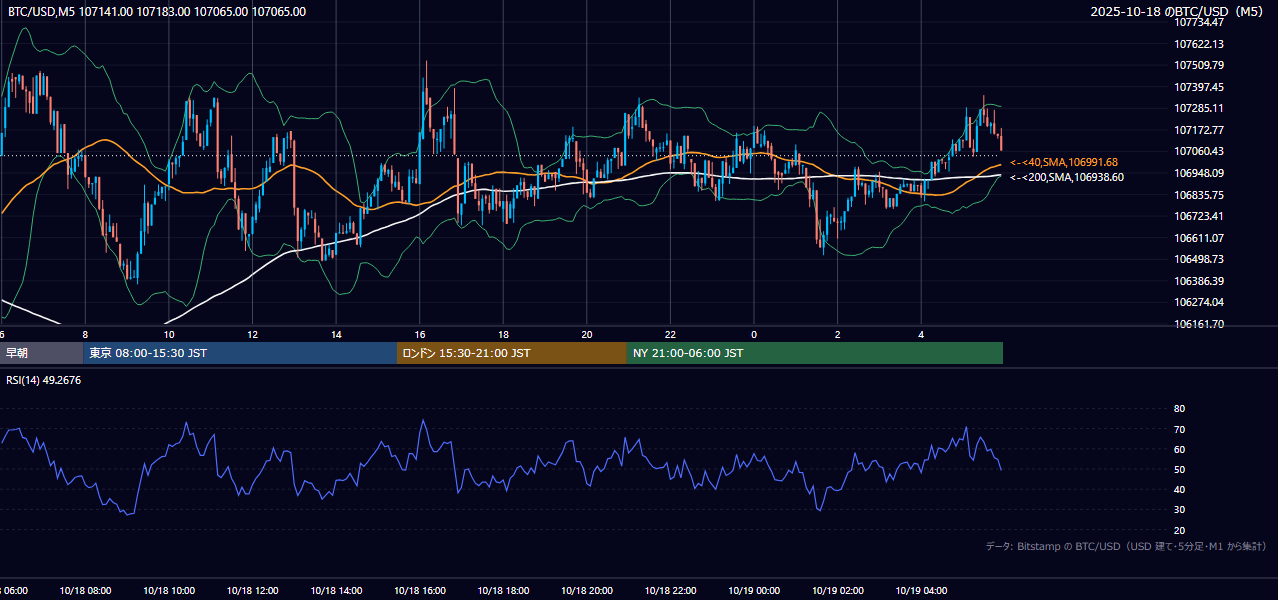Click the hour label 22 under the price chart
Screen dimensions: 1278x600
[671, 335]
